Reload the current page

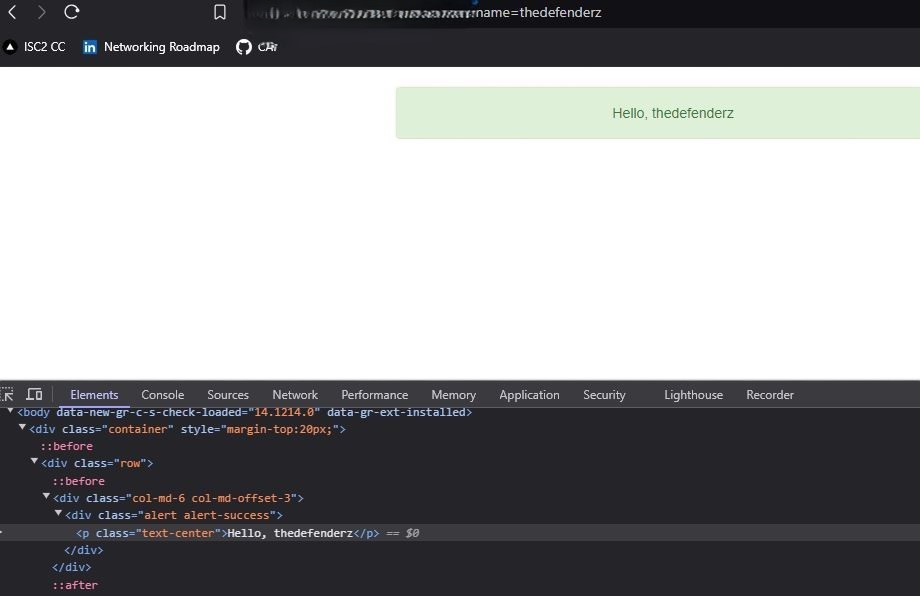click(x=72, y=12)
